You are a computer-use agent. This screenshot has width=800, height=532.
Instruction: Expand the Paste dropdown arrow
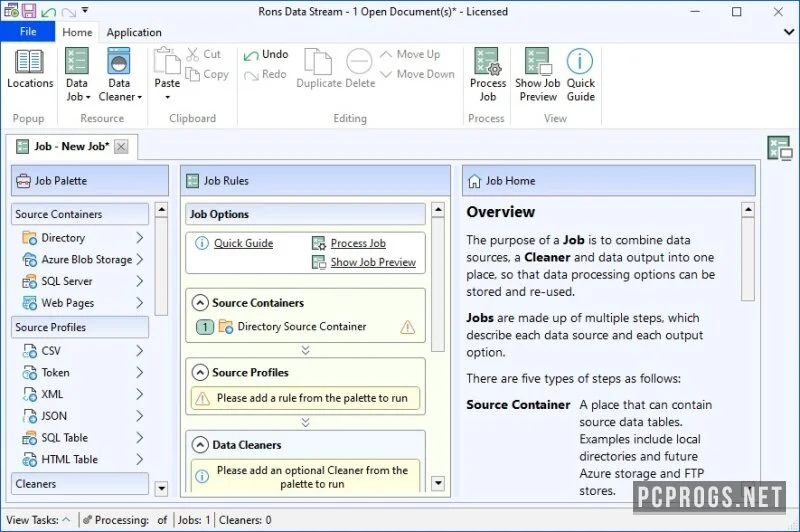coord(167,97)
